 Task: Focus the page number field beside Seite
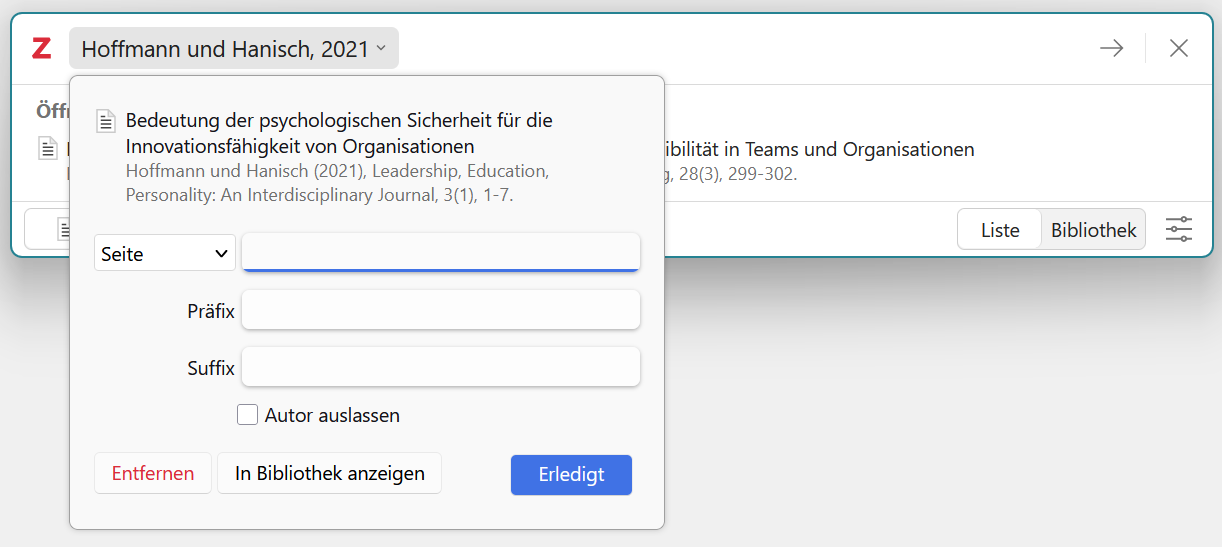tap(441, 252)
